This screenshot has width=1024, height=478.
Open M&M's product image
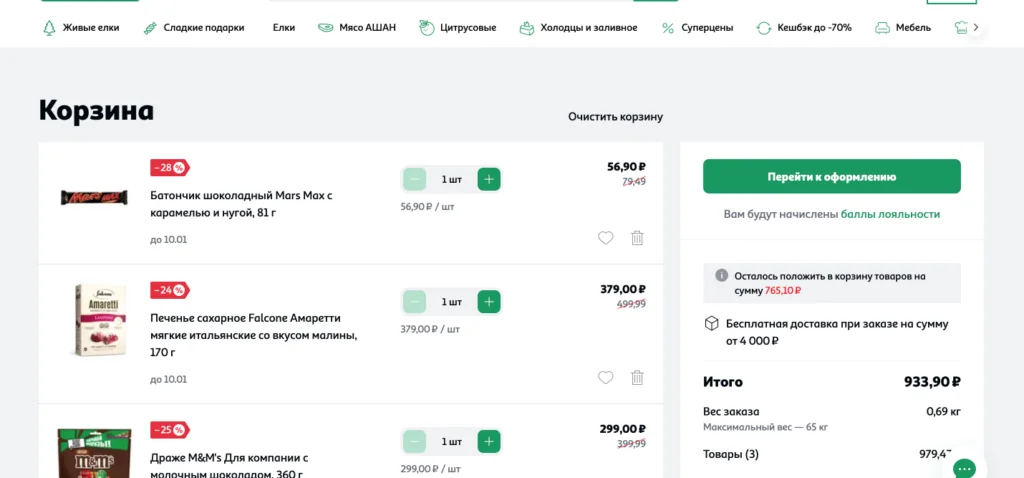(x=94, y=453)
